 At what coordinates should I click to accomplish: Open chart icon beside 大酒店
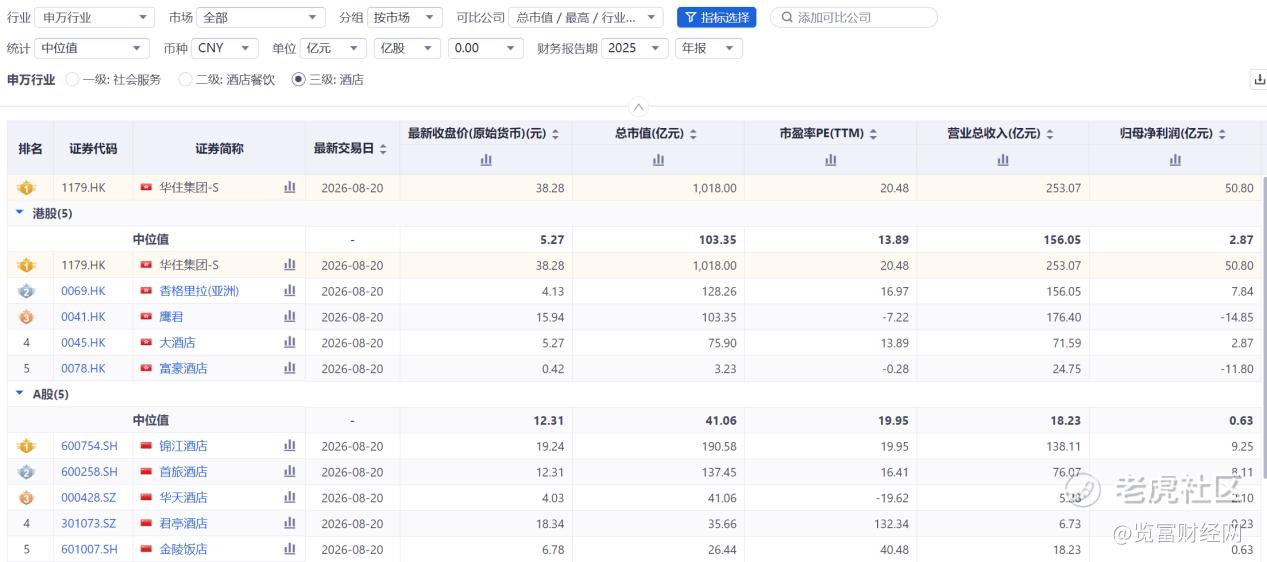pos(290,343)
